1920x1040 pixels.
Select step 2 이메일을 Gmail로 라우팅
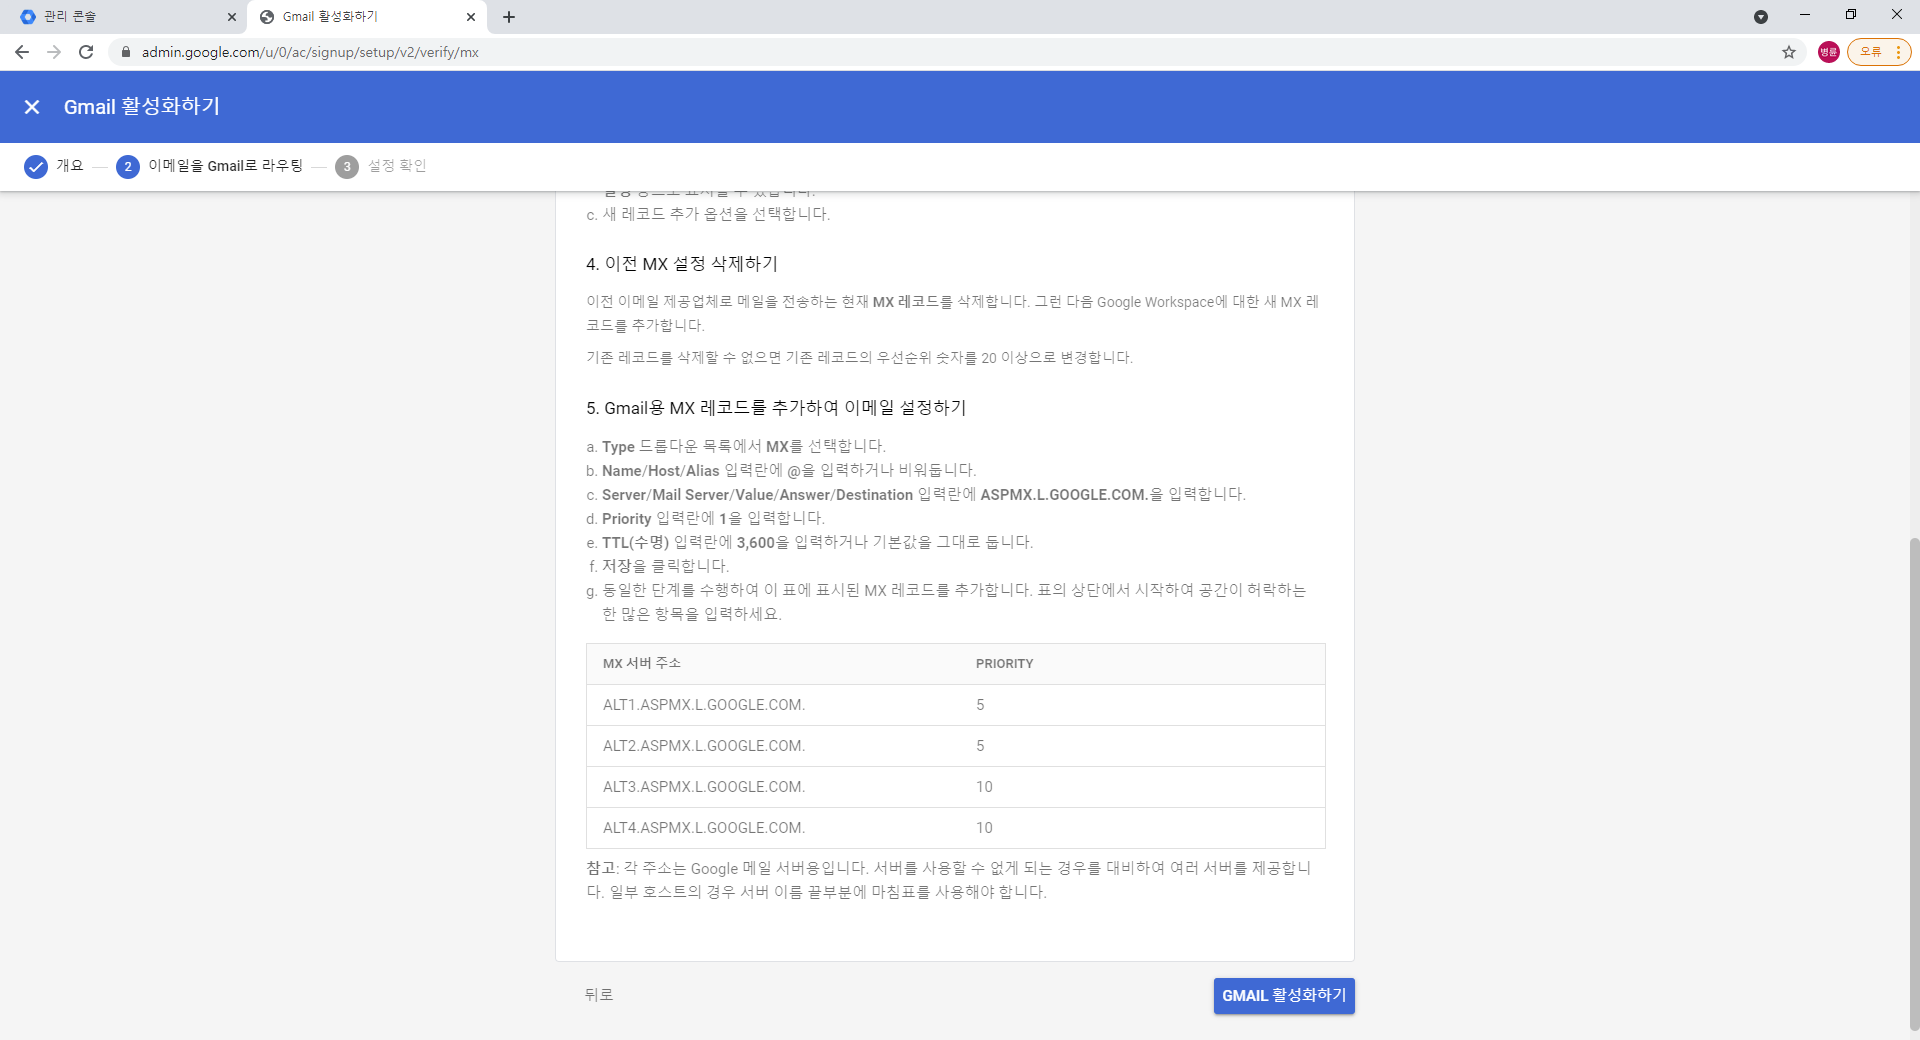(x=210, y=166)
